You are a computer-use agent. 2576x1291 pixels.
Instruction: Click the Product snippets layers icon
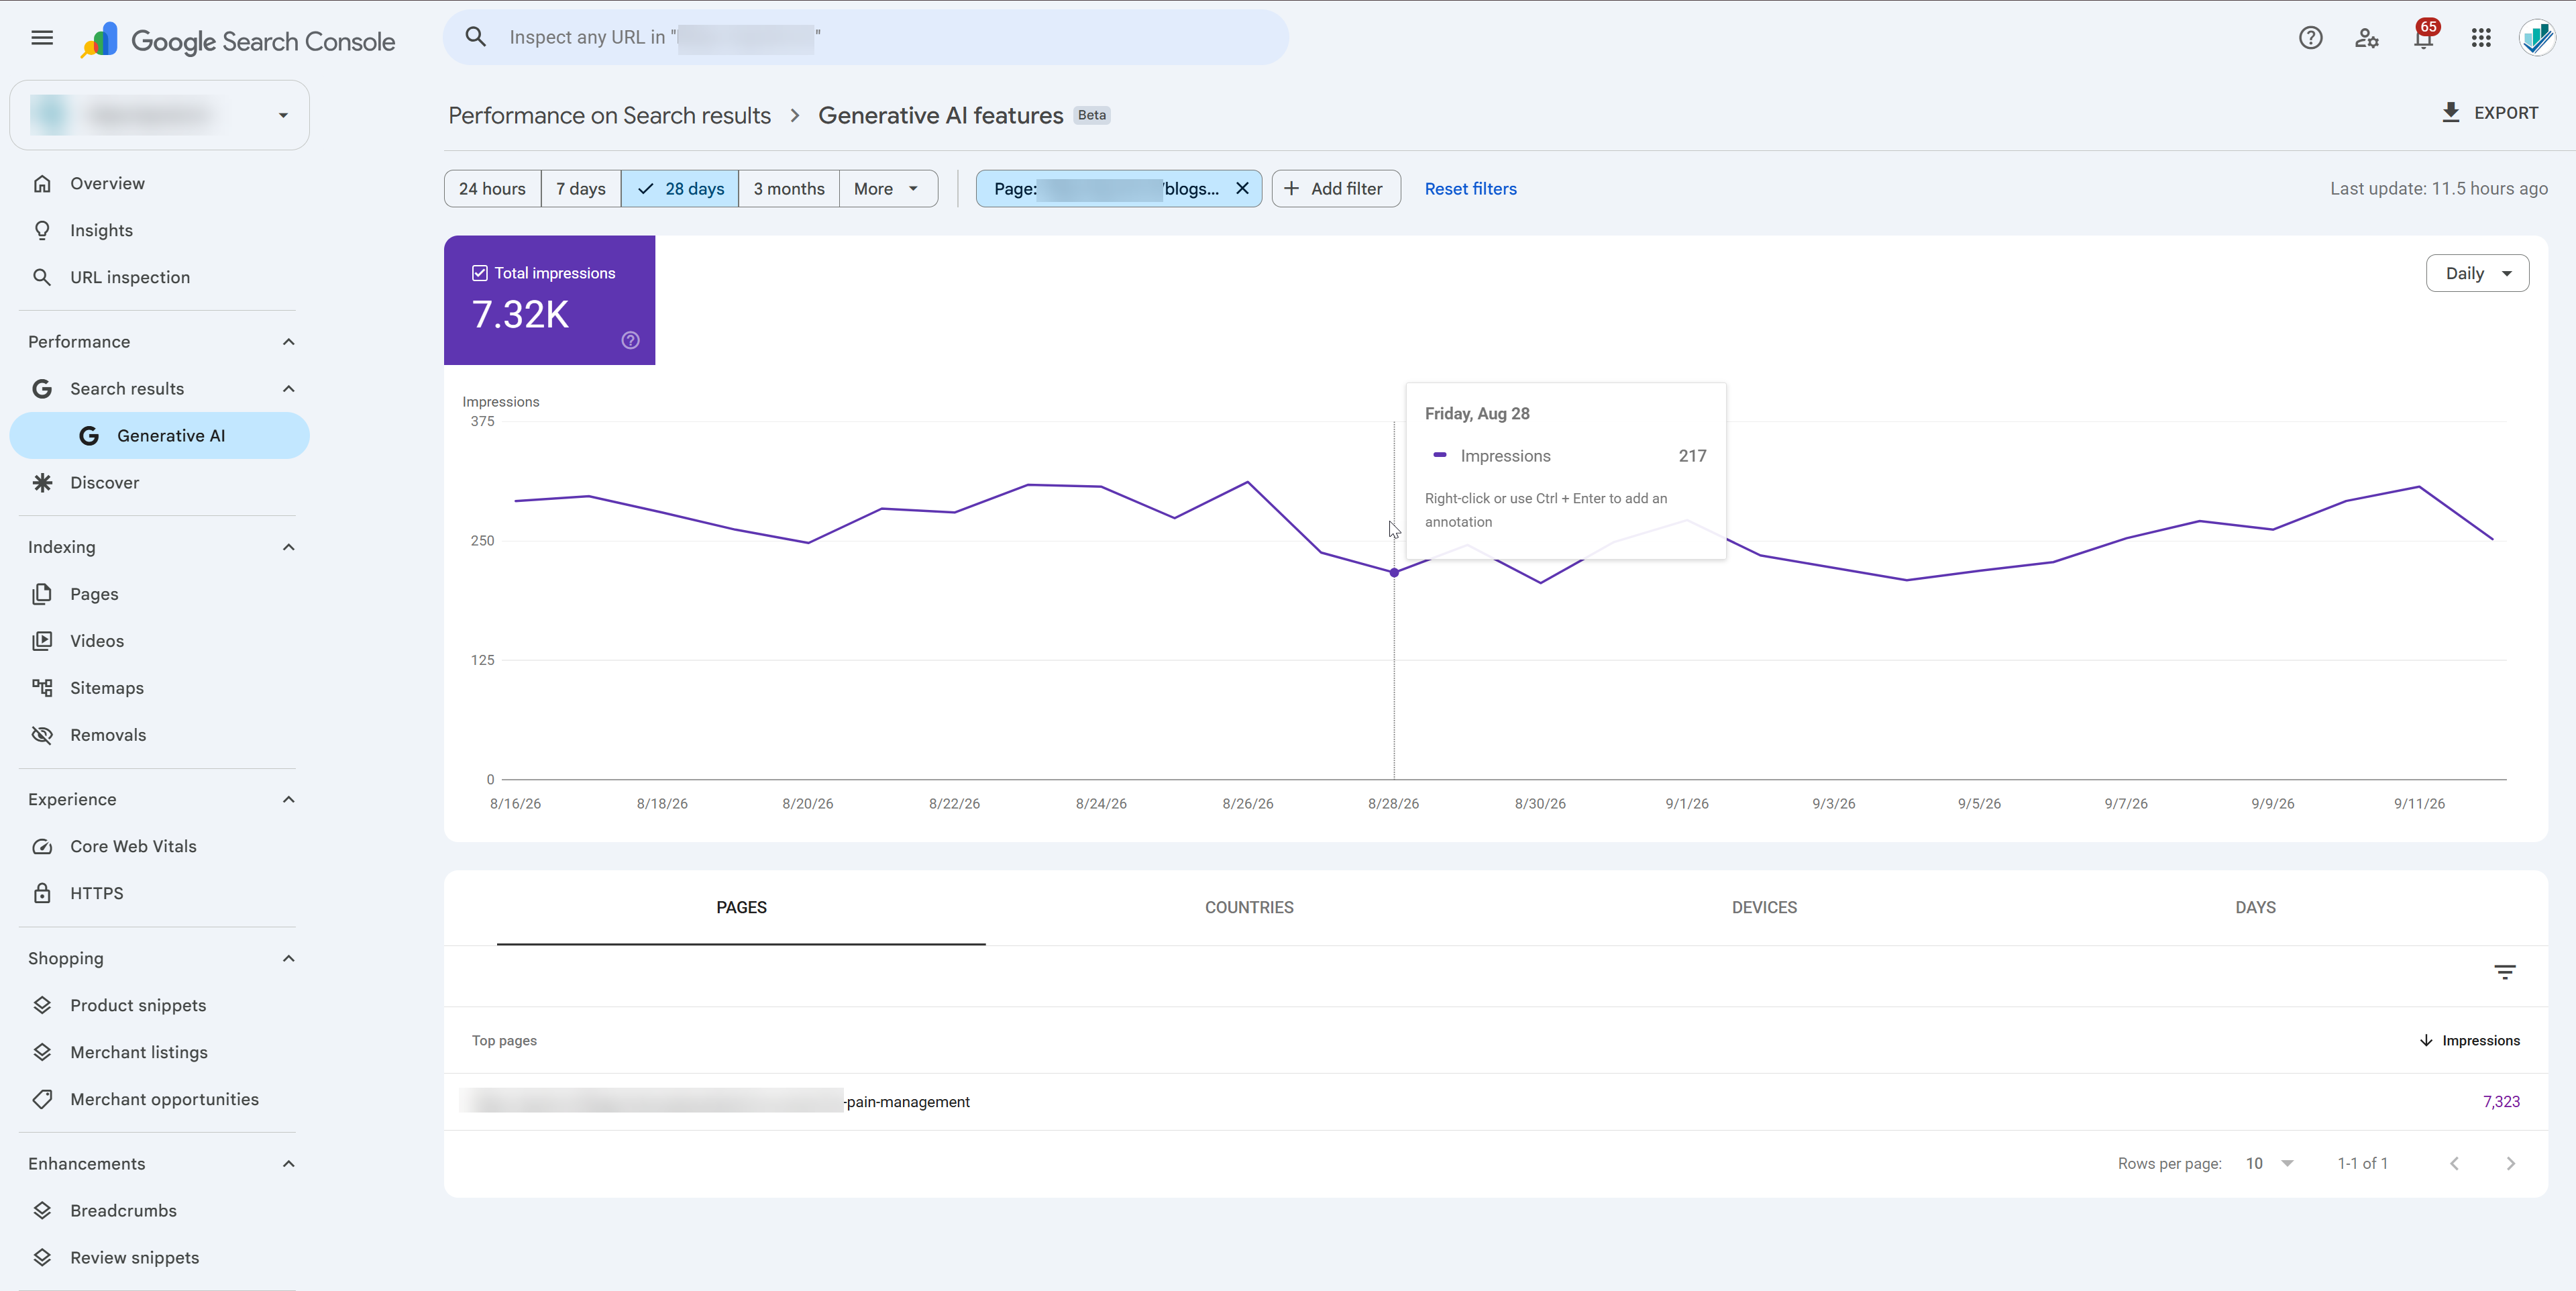pos(42,1005)
